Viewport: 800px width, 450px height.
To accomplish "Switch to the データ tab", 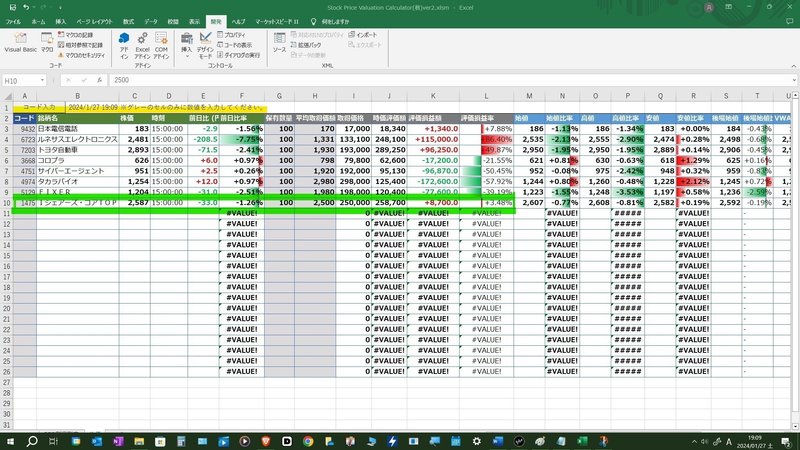I will [151, 21].
